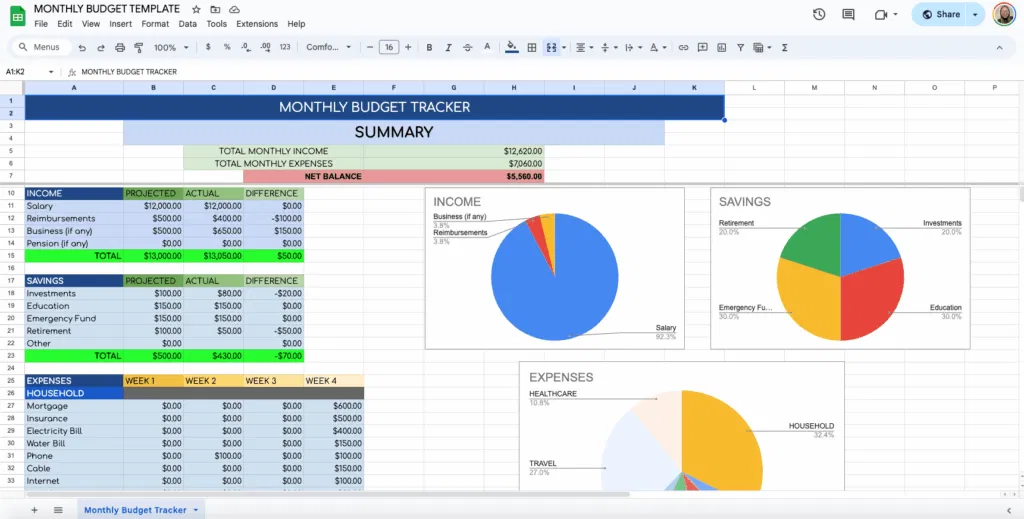Viewport: 1024px width, 519px height.
Task: Open Monthly Budget Tracker tab options arrow
Action: pos(195,510)
